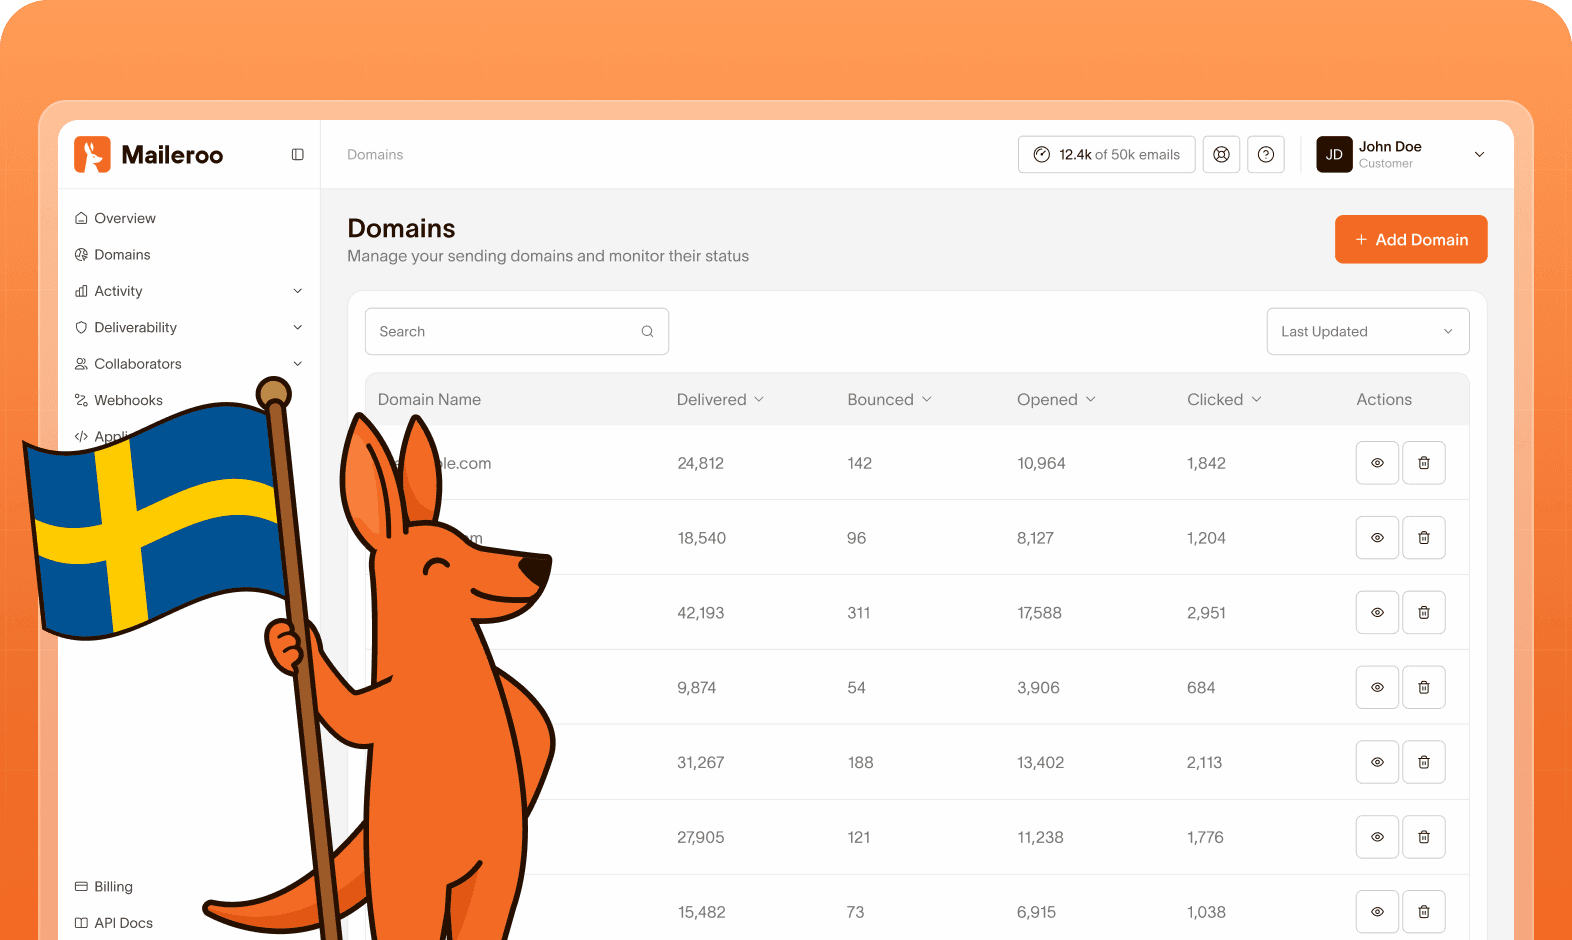Click the bounced value 188
This screenshot has height=940, width=1572.
[x=860, y=763]
